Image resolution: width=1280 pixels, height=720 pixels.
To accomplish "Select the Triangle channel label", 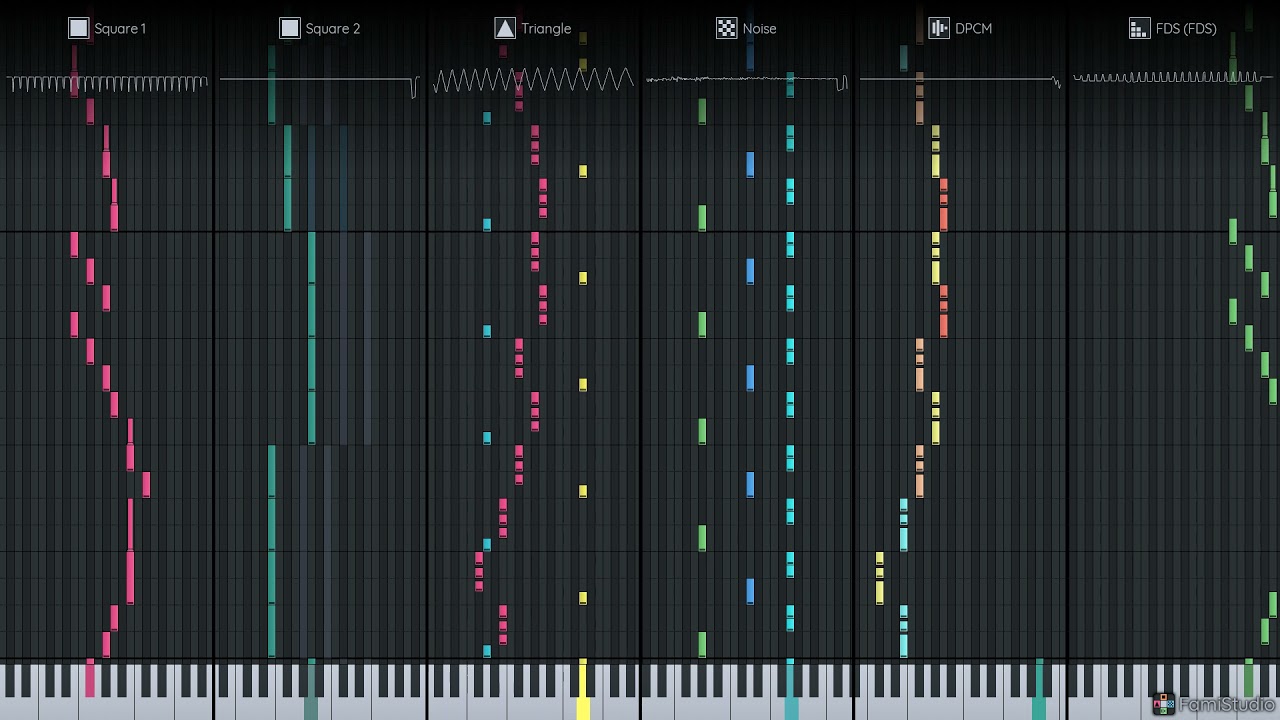I will coord(546,28).
